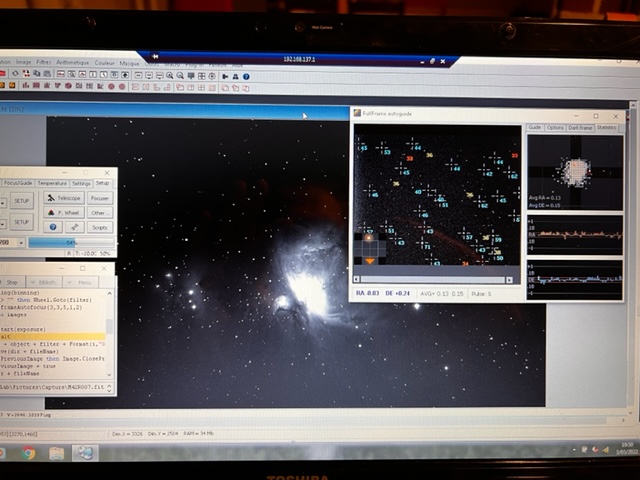Click the binoculars toolbar icon
The image size is (640, 480).
coord(236,76)
